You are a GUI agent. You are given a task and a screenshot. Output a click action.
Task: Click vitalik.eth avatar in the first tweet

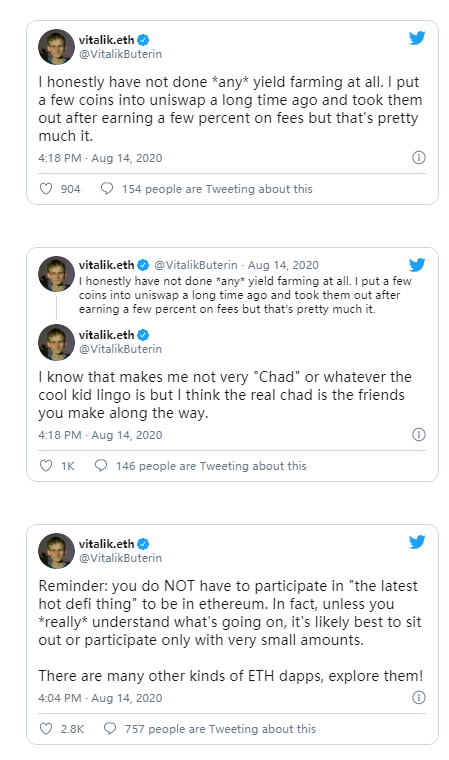click(x=56, y=47)
